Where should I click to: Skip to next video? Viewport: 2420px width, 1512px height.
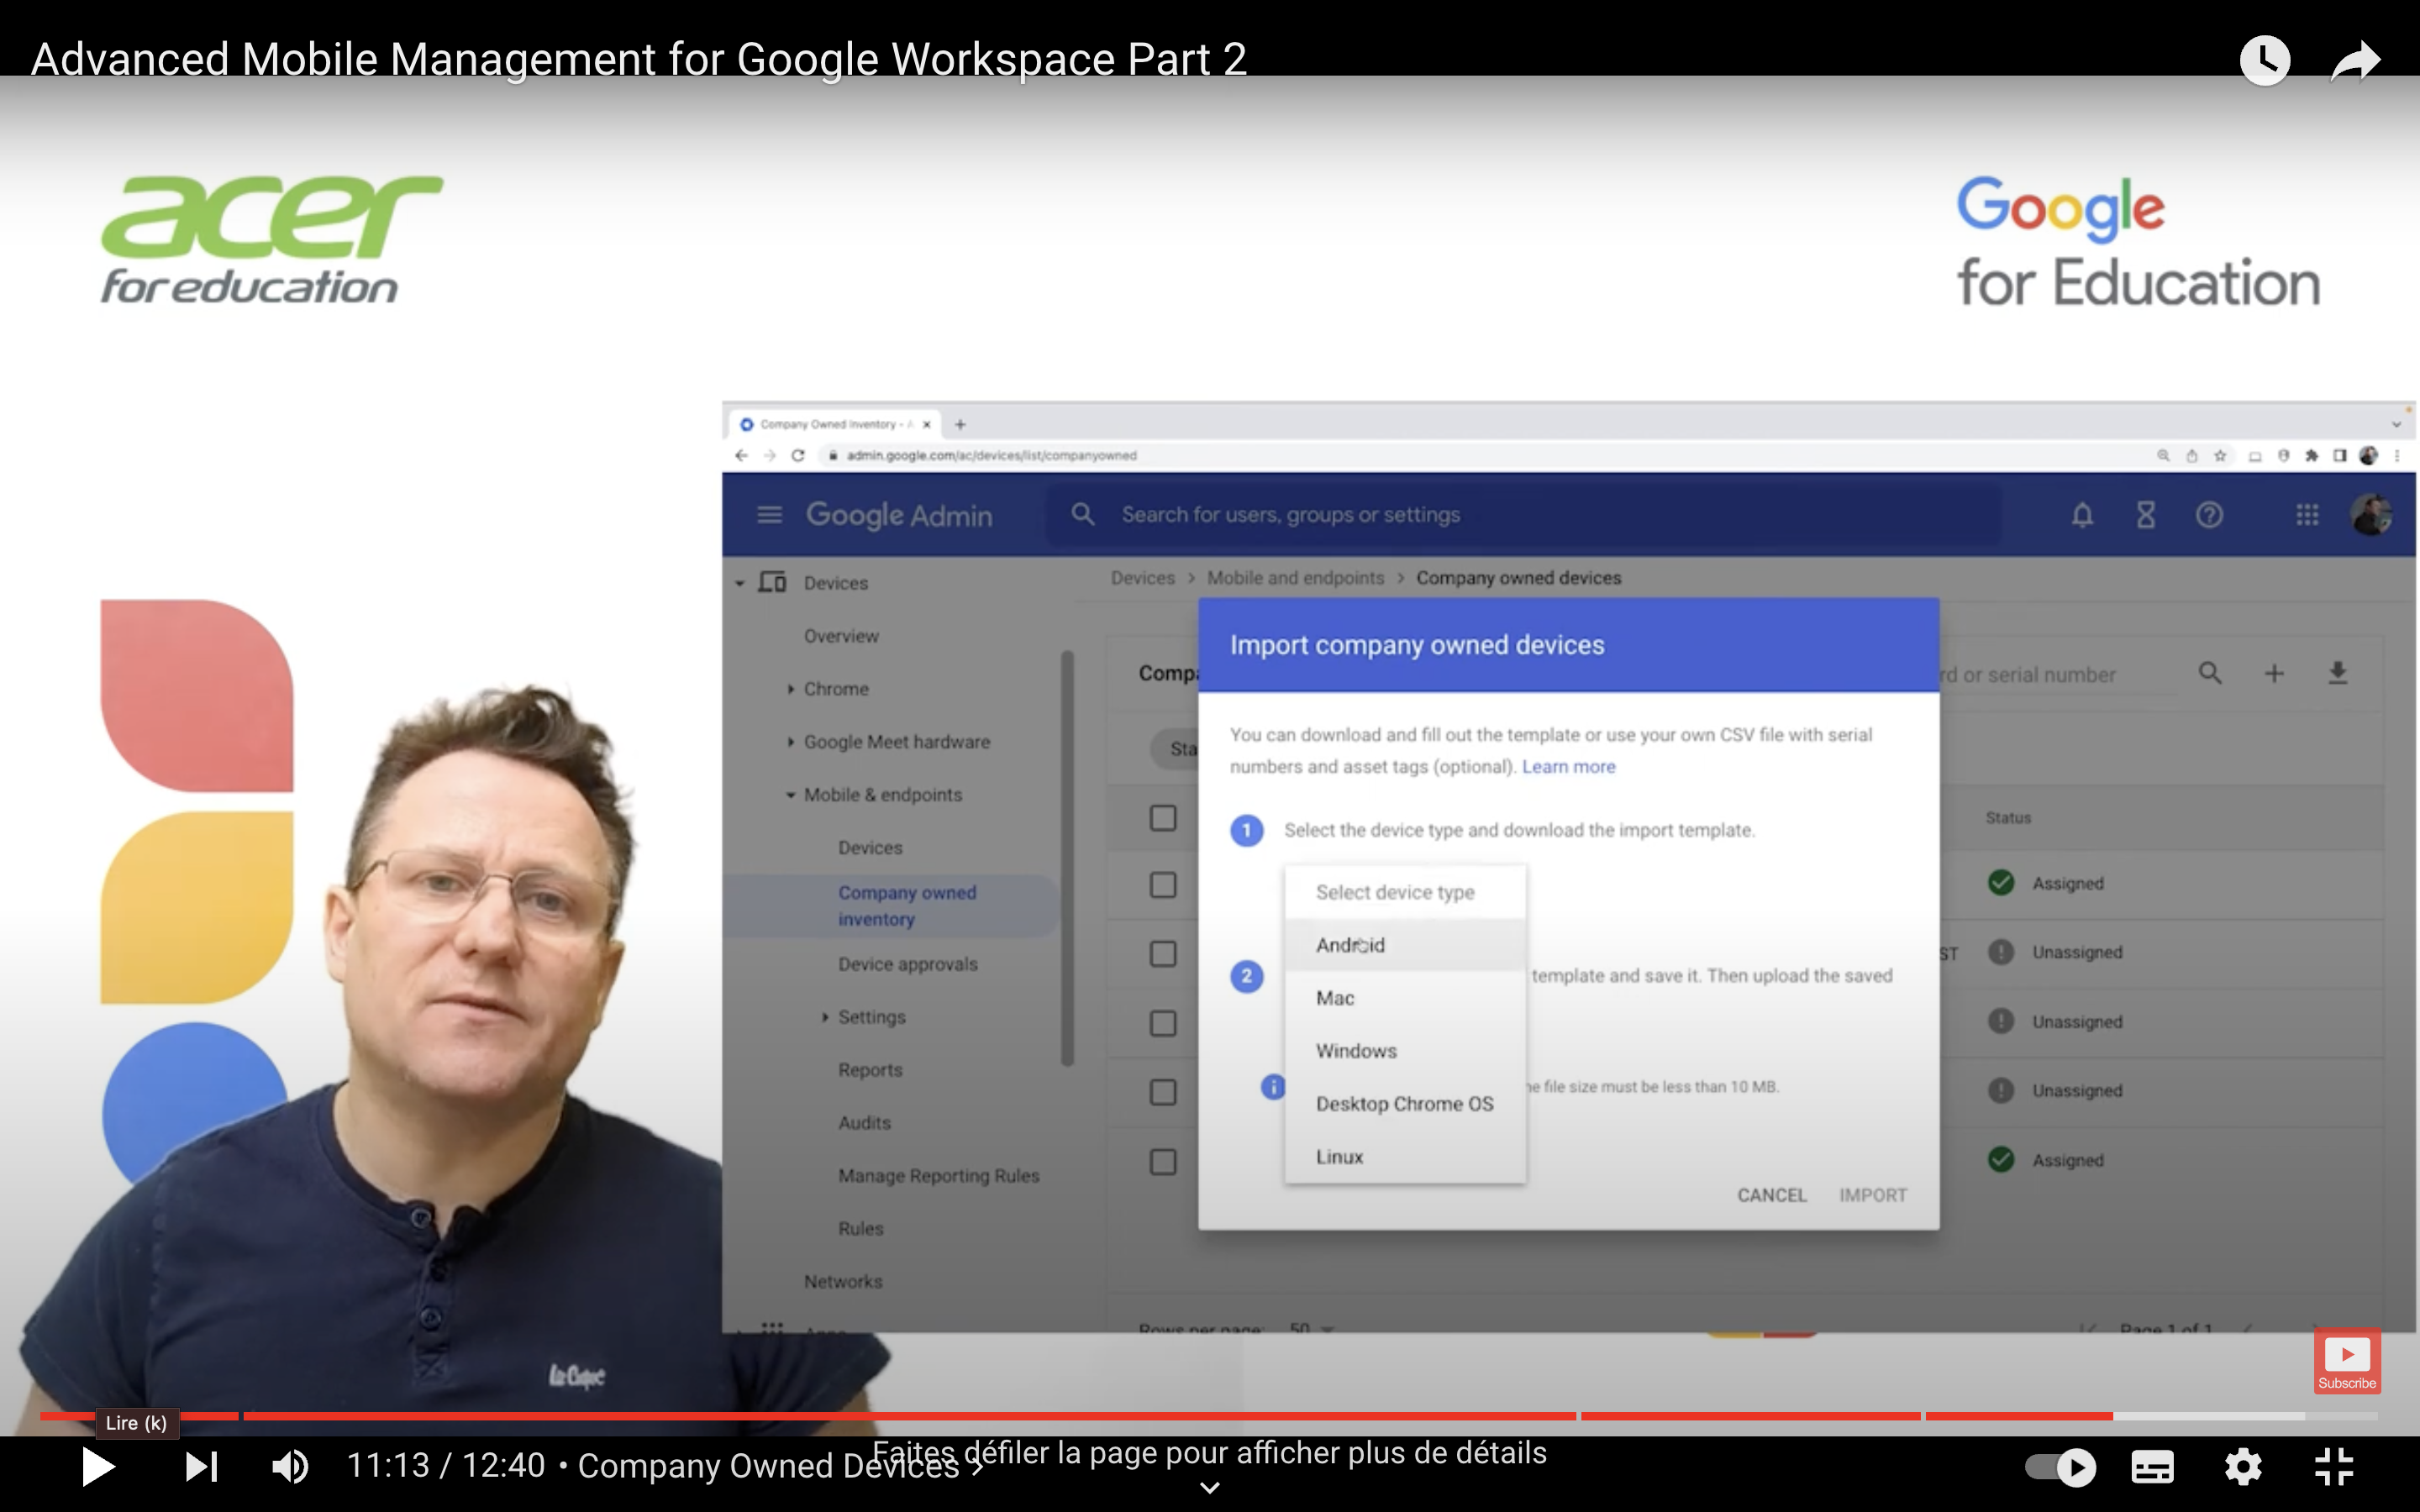[201, 1466]
